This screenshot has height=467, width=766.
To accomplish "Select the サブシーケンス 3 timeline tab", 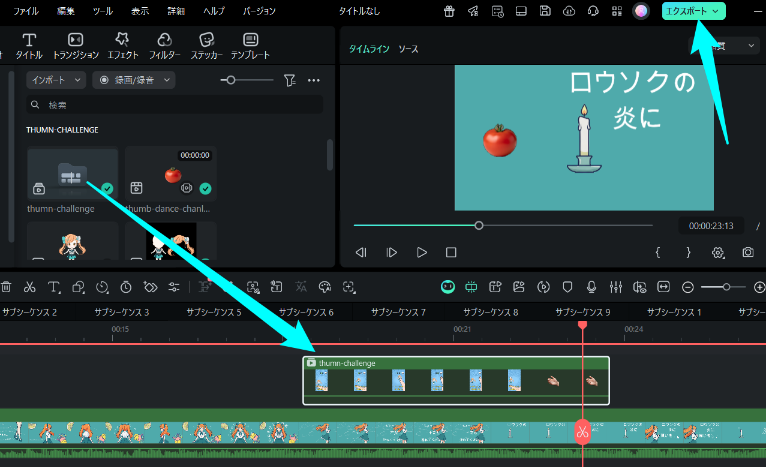I will pyautogui.click(x=122, y=312).
